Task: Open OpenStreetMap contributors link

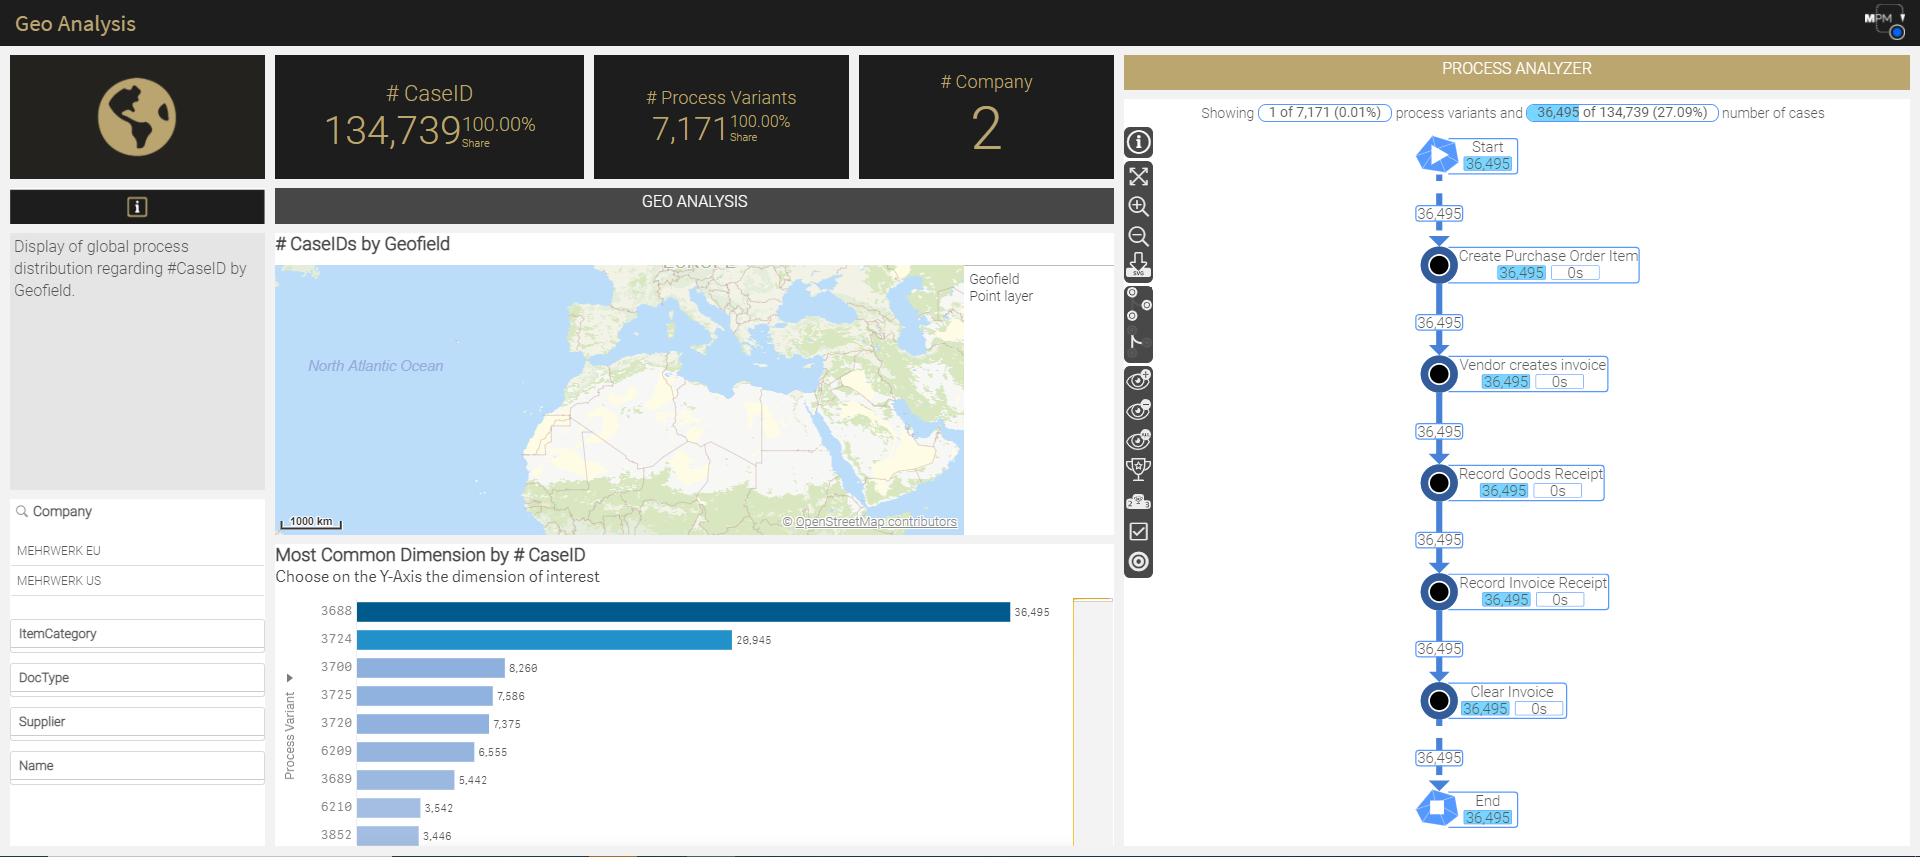Action: pos(876,522)
